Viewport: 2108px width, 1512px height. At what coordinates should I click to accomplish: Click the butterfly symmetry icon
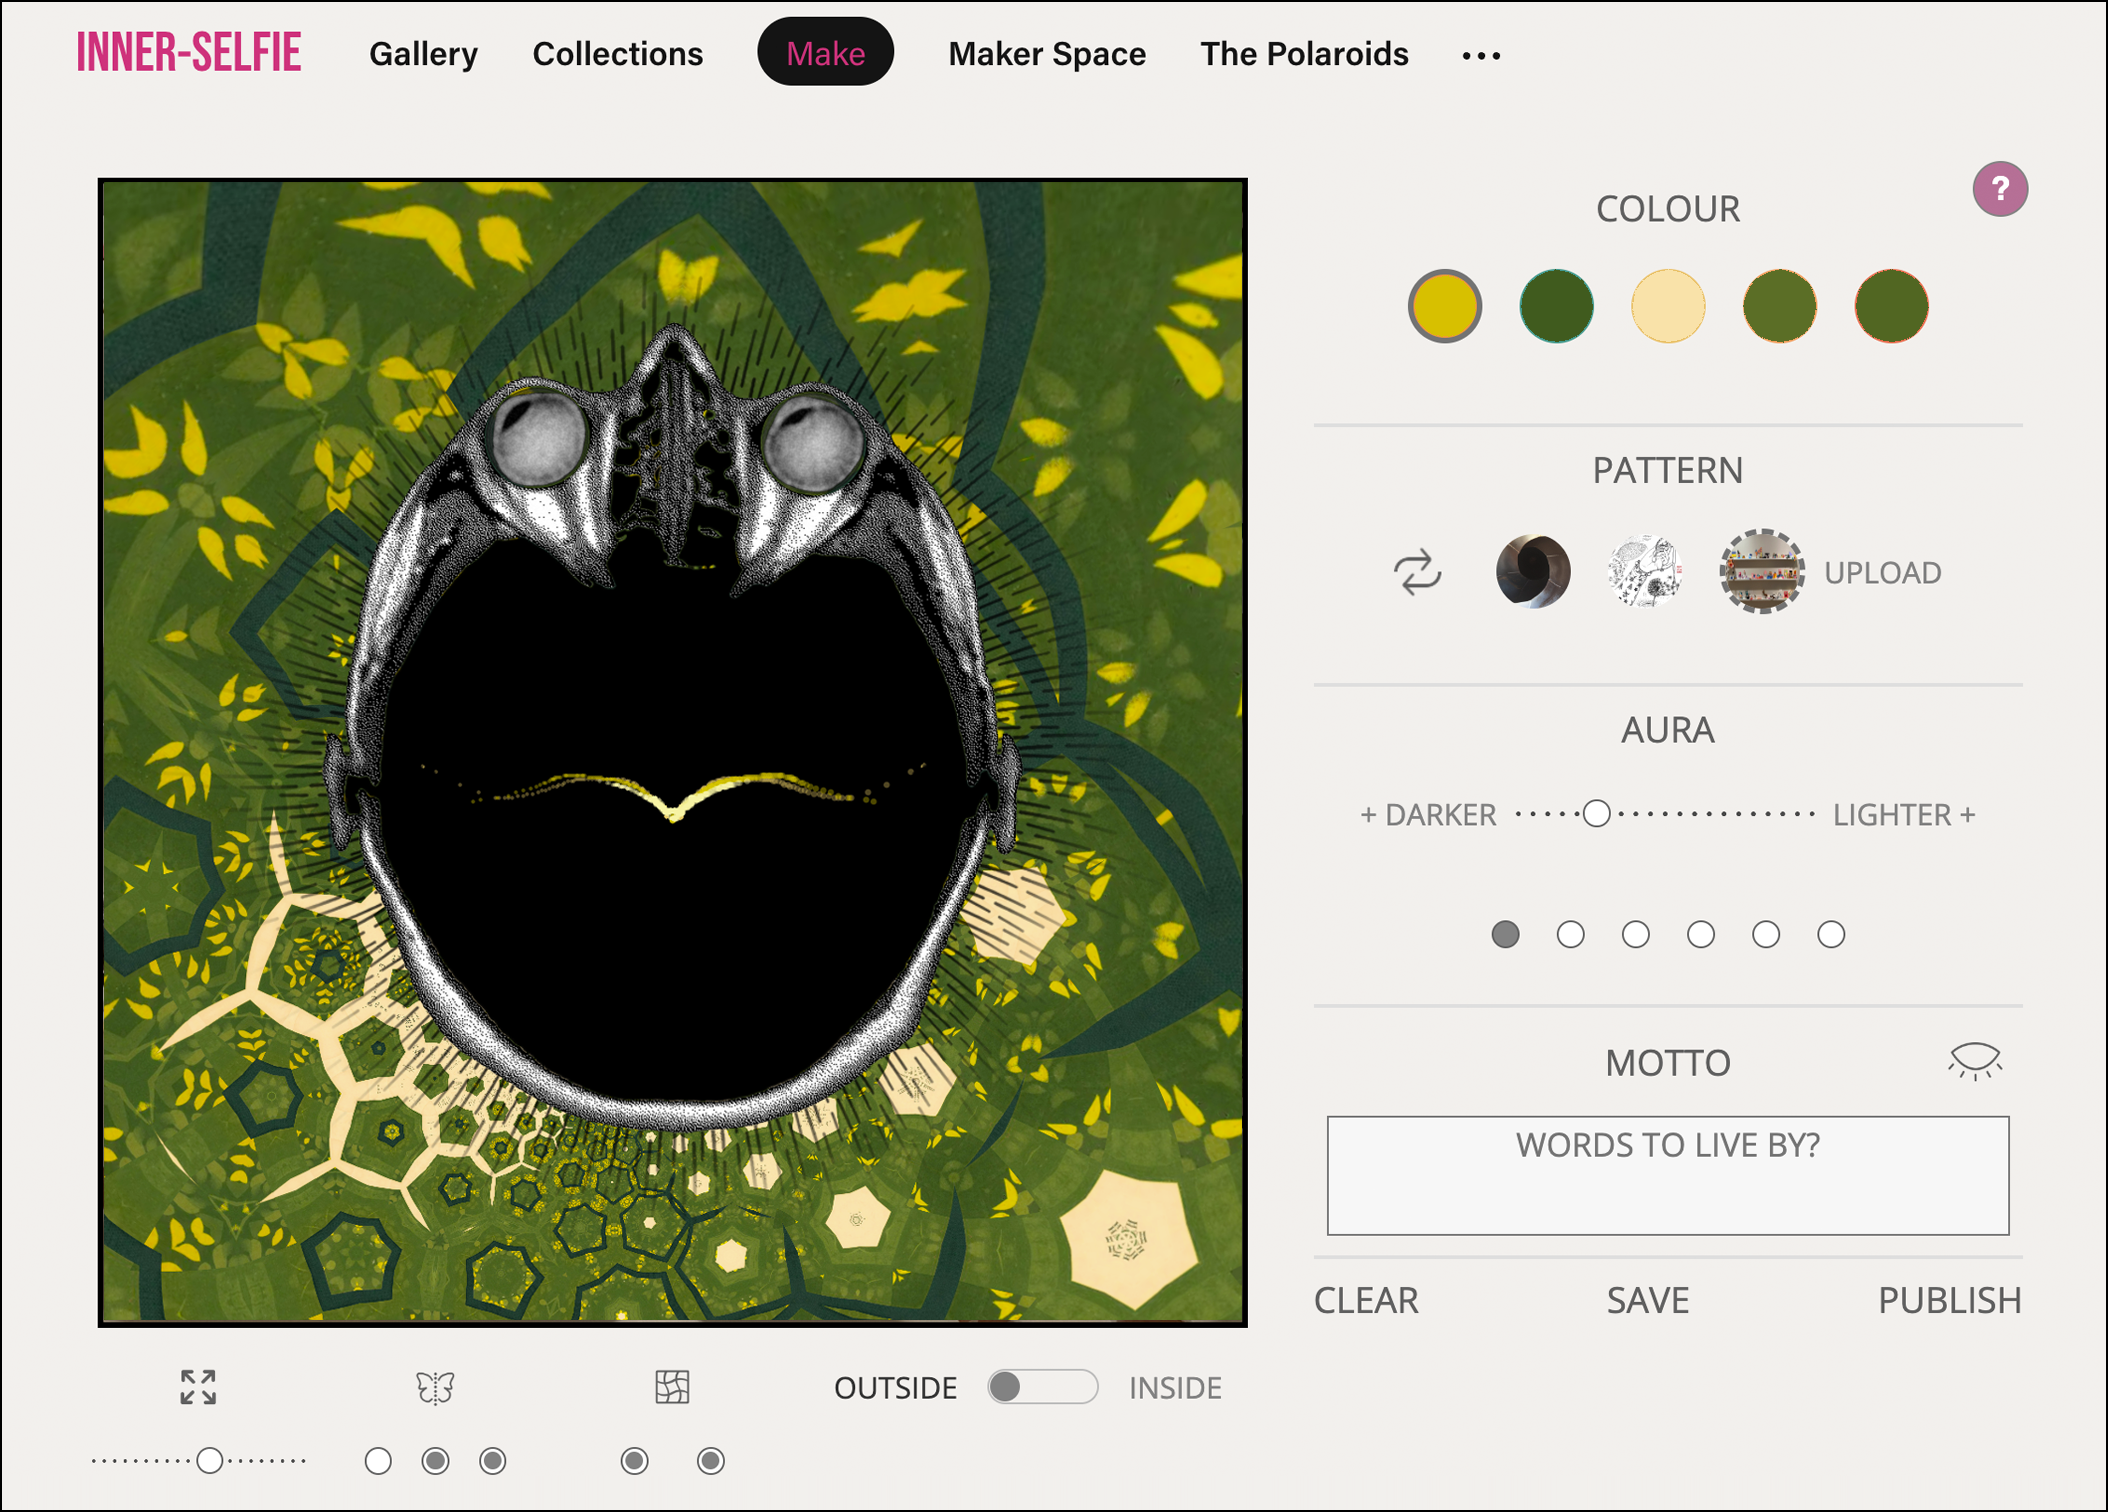pos(435,1387)
